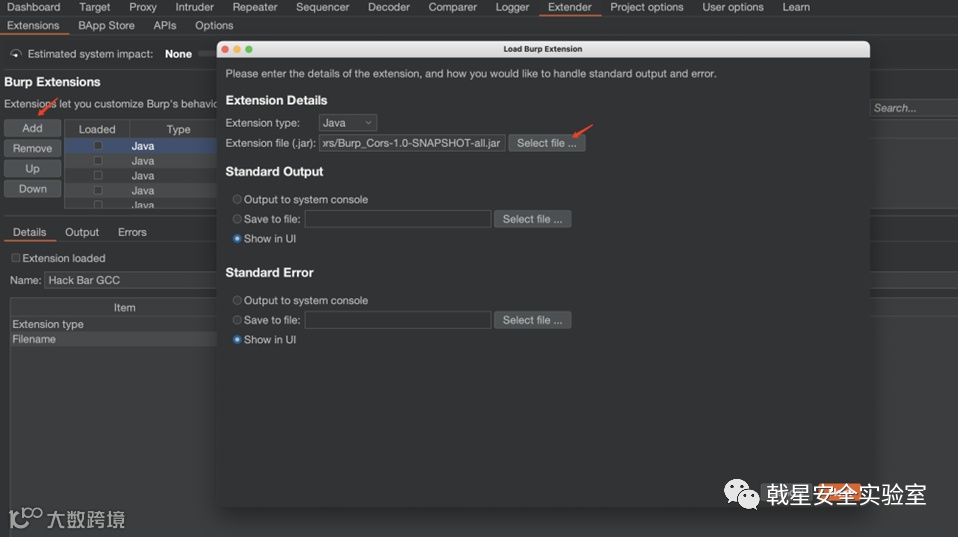Click the Remove extension button

tap(32, 148)
